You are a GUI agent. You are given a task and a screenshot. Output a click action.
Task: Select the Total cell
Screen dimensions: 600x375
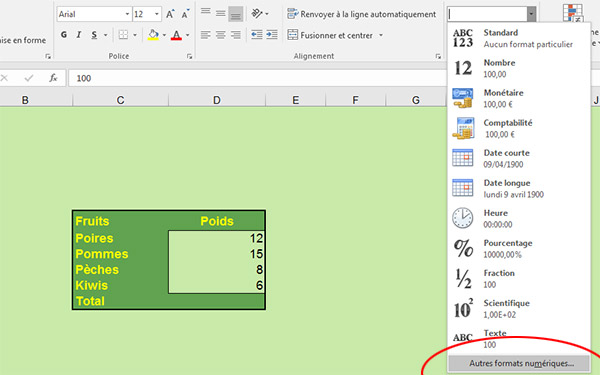(x=121, y=301)
